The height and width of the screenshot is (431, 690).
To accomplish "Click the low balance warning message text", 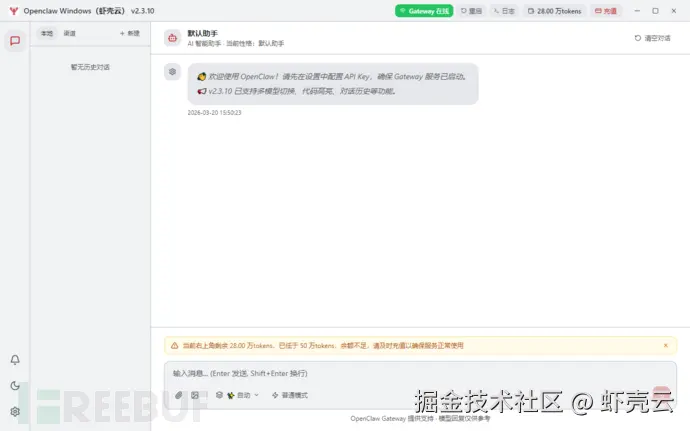I will coord(323,346).
